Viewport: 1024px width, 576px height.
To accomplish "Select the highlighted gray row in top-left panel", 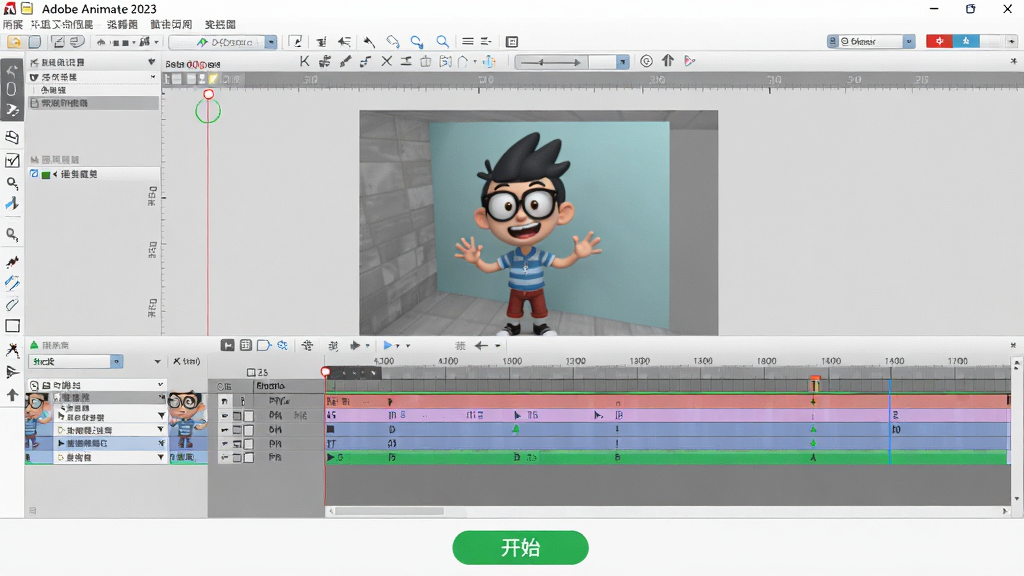I will tap(94, 103).
